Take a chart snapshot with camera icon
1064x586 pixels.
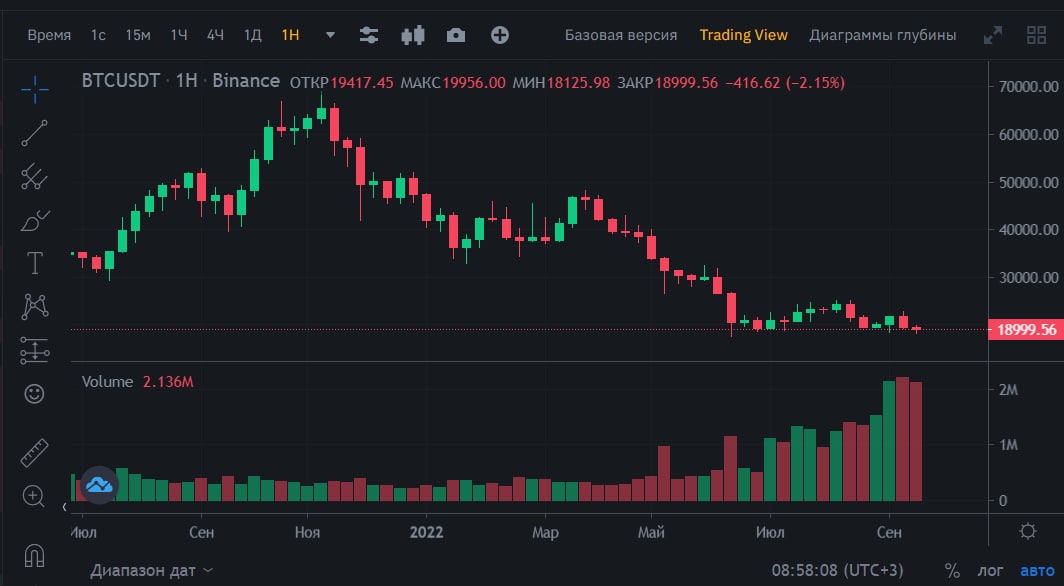tap(456, 35)
